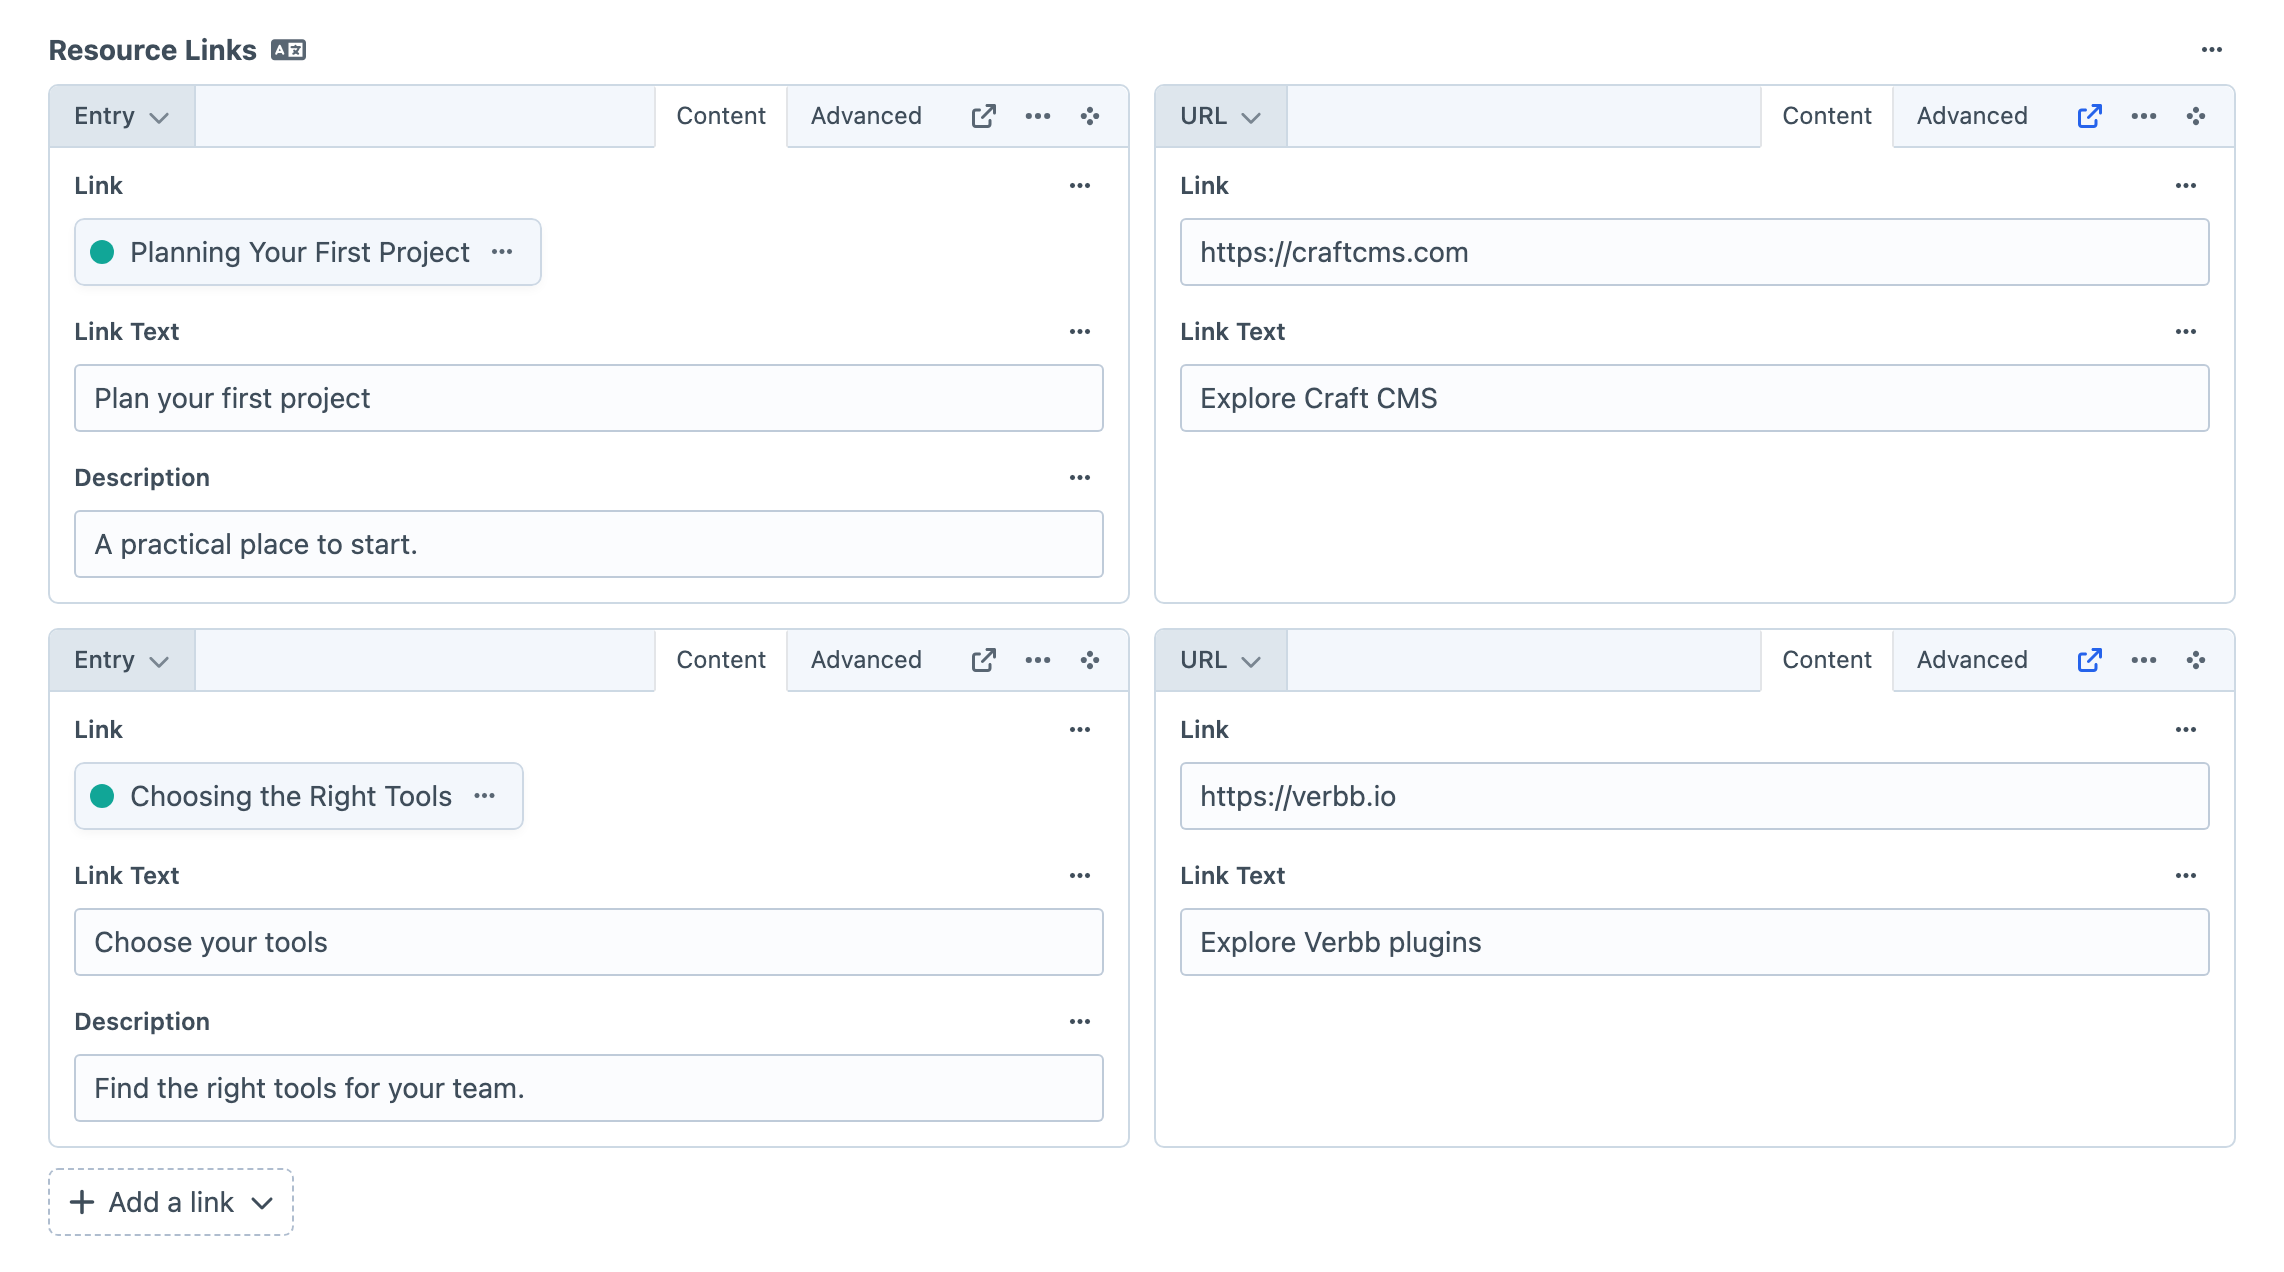Click the move handle on craftcms.com block
This screenshot has width=2284, height=1272.
pos(2196,116)
